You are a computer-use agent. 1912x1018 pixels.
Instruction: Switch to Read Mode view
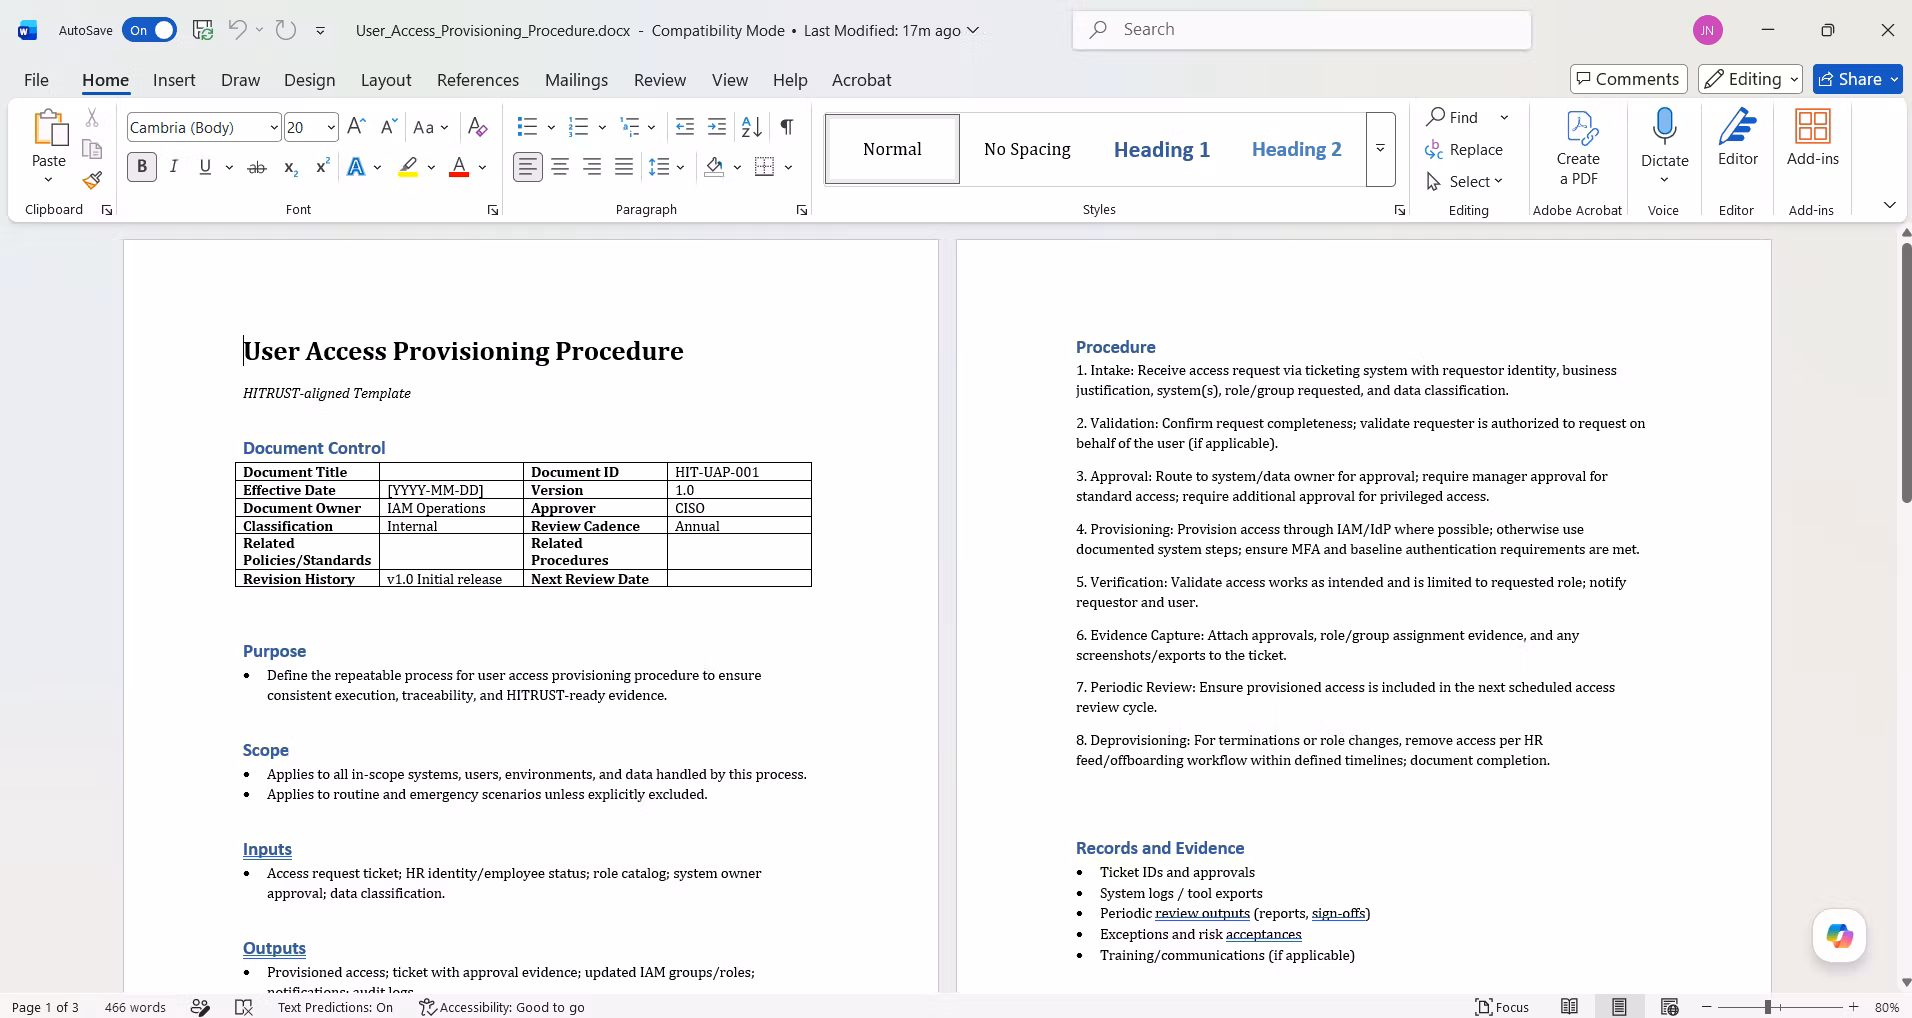(x=1570, y=1007)
